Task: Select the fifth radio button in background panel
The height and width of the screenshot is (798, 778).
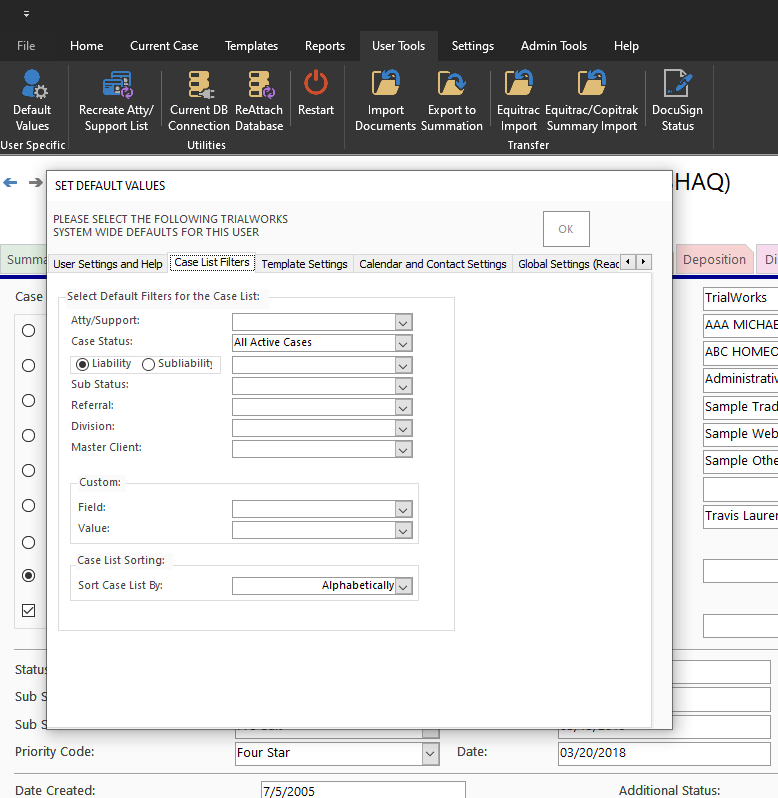Action: pos(28,471)
